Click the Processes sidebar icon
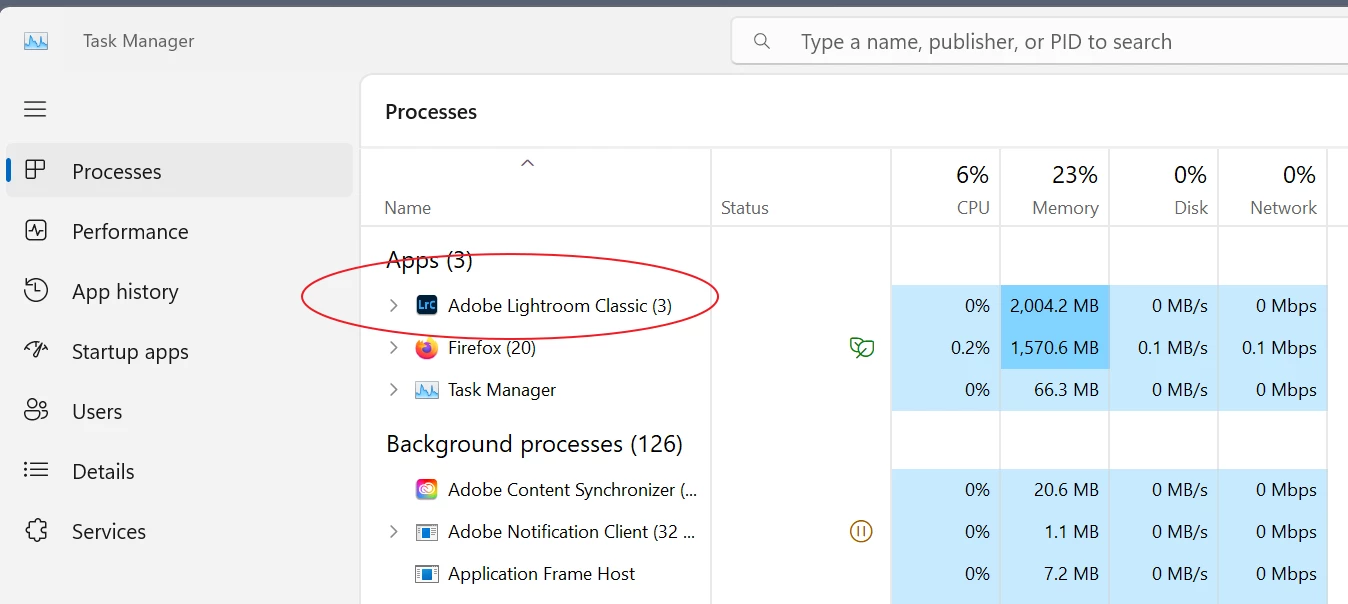 click(x=36, y=171)
